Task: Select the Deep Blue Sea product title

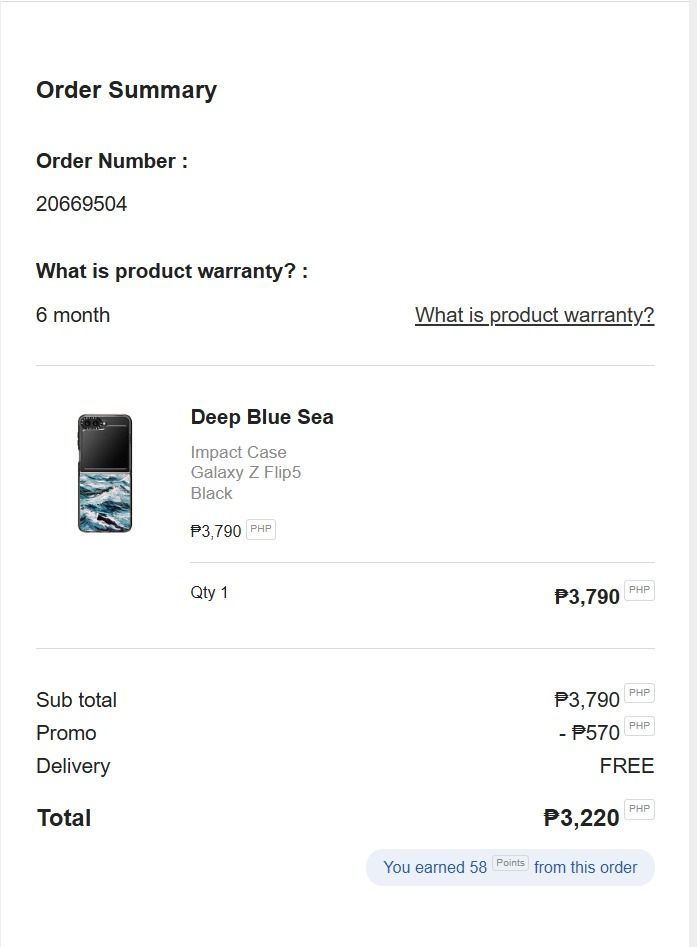Action: (262, 417)
